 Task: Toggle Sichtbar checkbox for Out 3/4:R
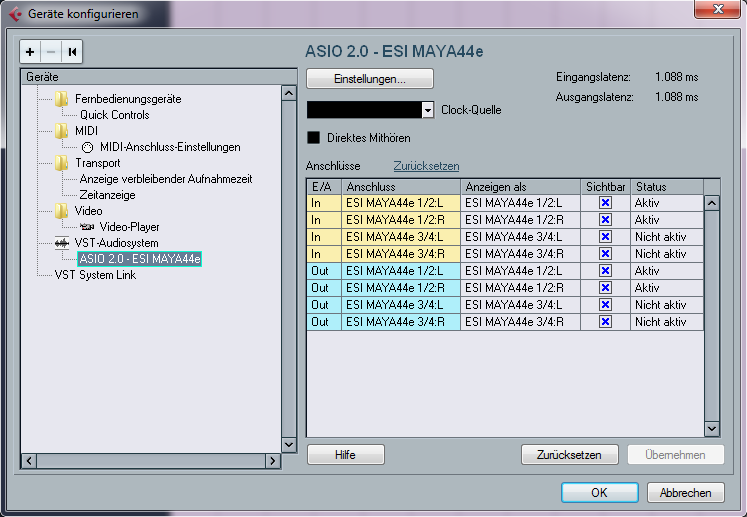605,322
